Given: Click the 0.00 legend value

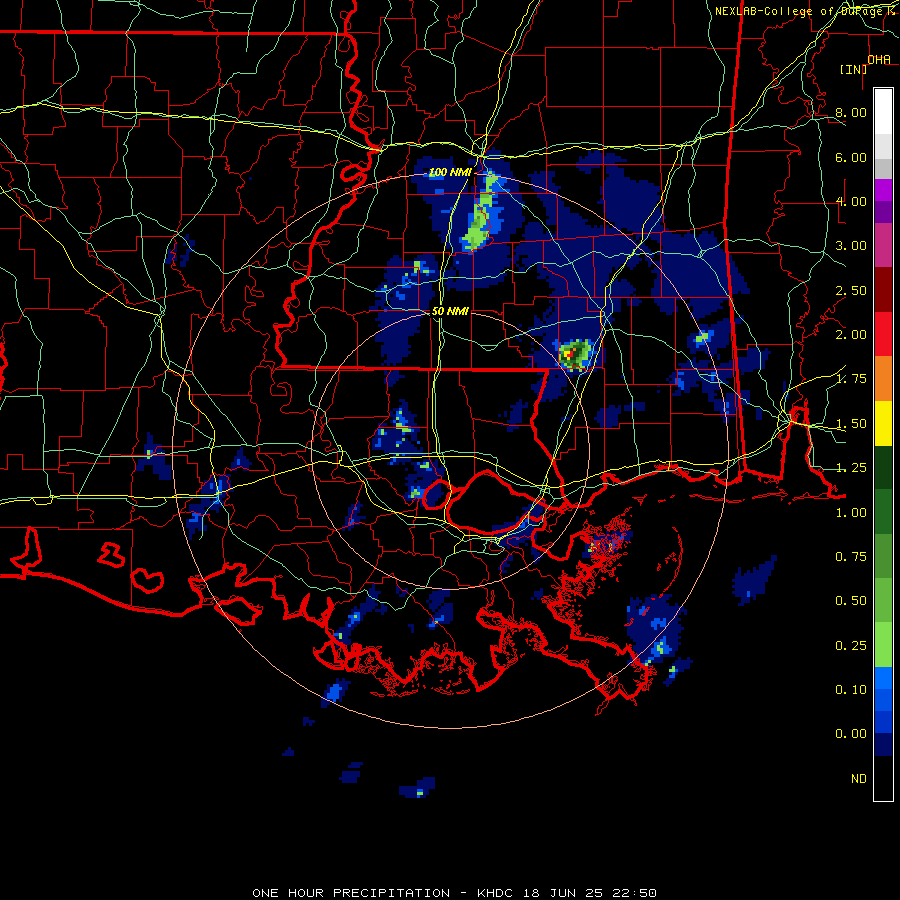Looking at the screenshot, I should 851,734.
